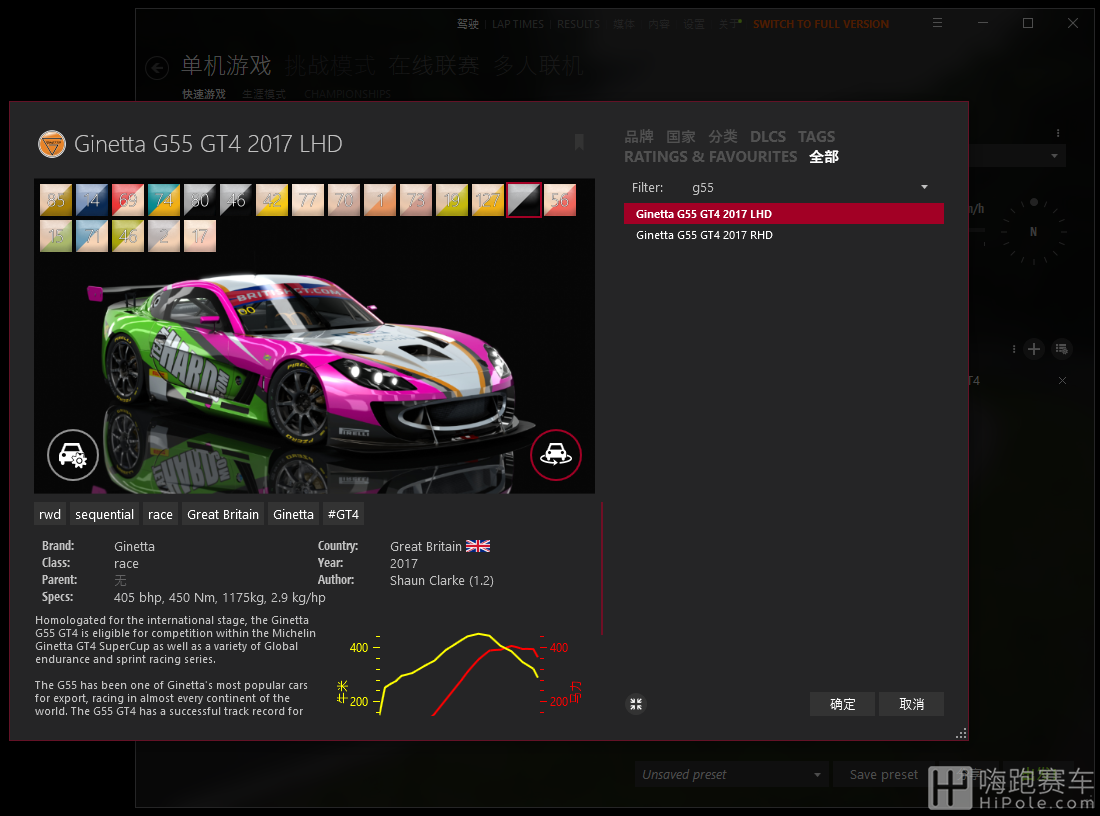The image size is (1100, 816).
Task: Select 单机游戏 in main window
Action: pos(226,65)
